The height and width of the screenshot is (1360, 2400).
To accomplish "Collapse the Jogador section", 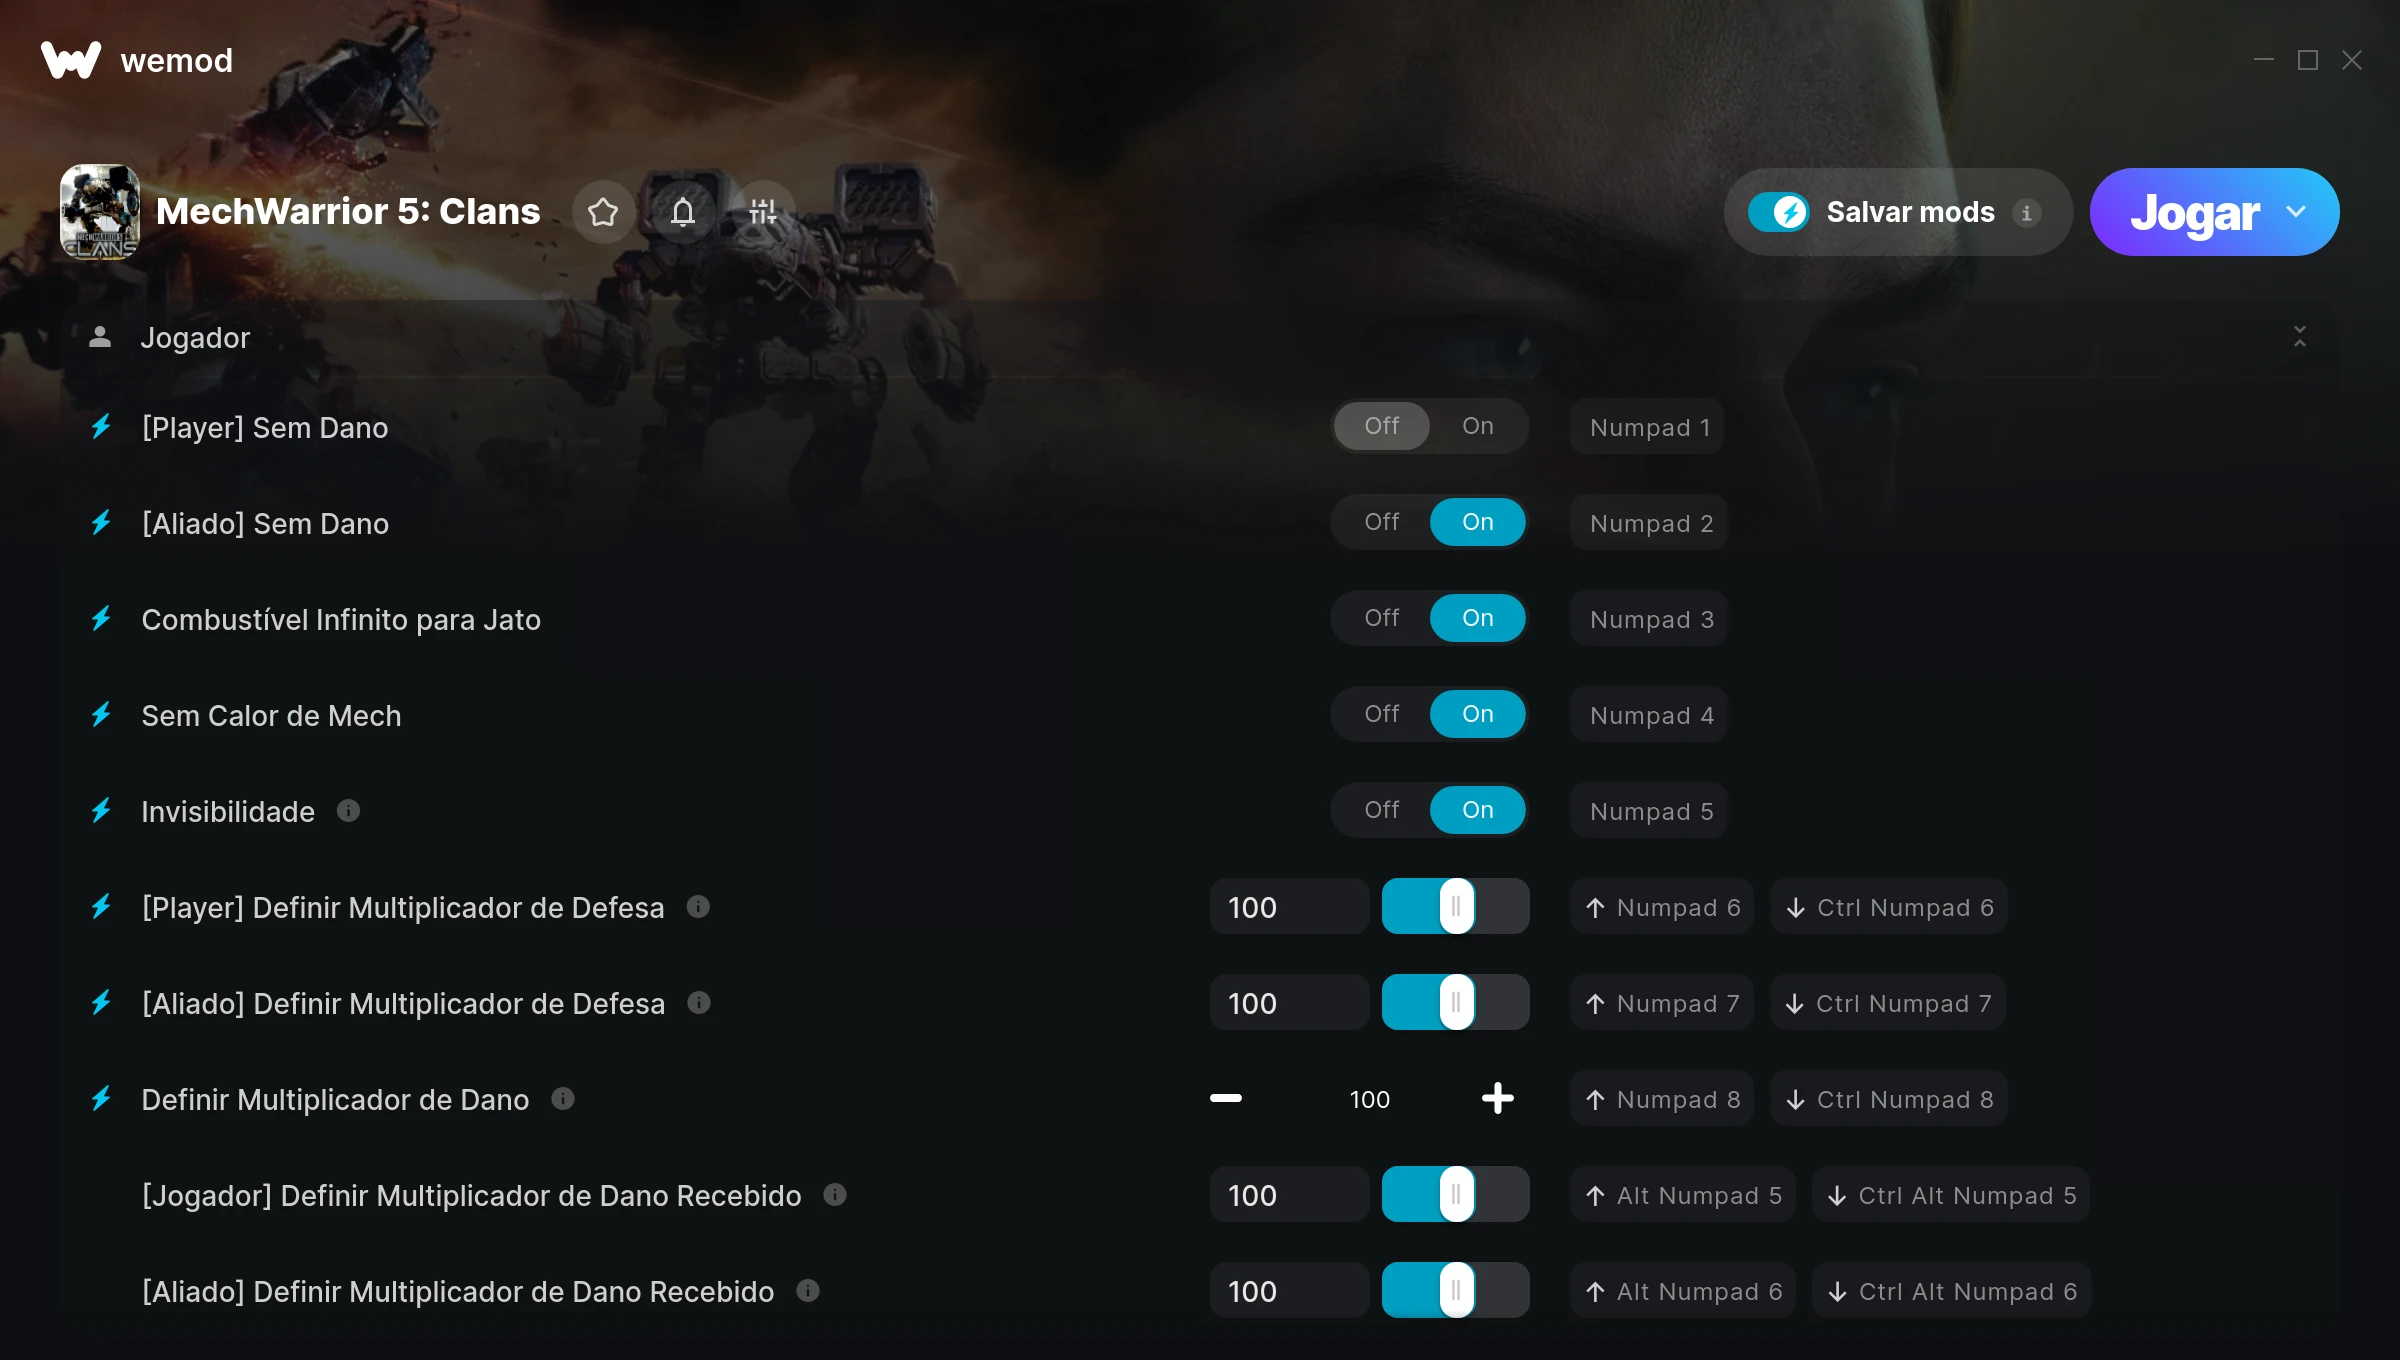I will point(2300,336).
